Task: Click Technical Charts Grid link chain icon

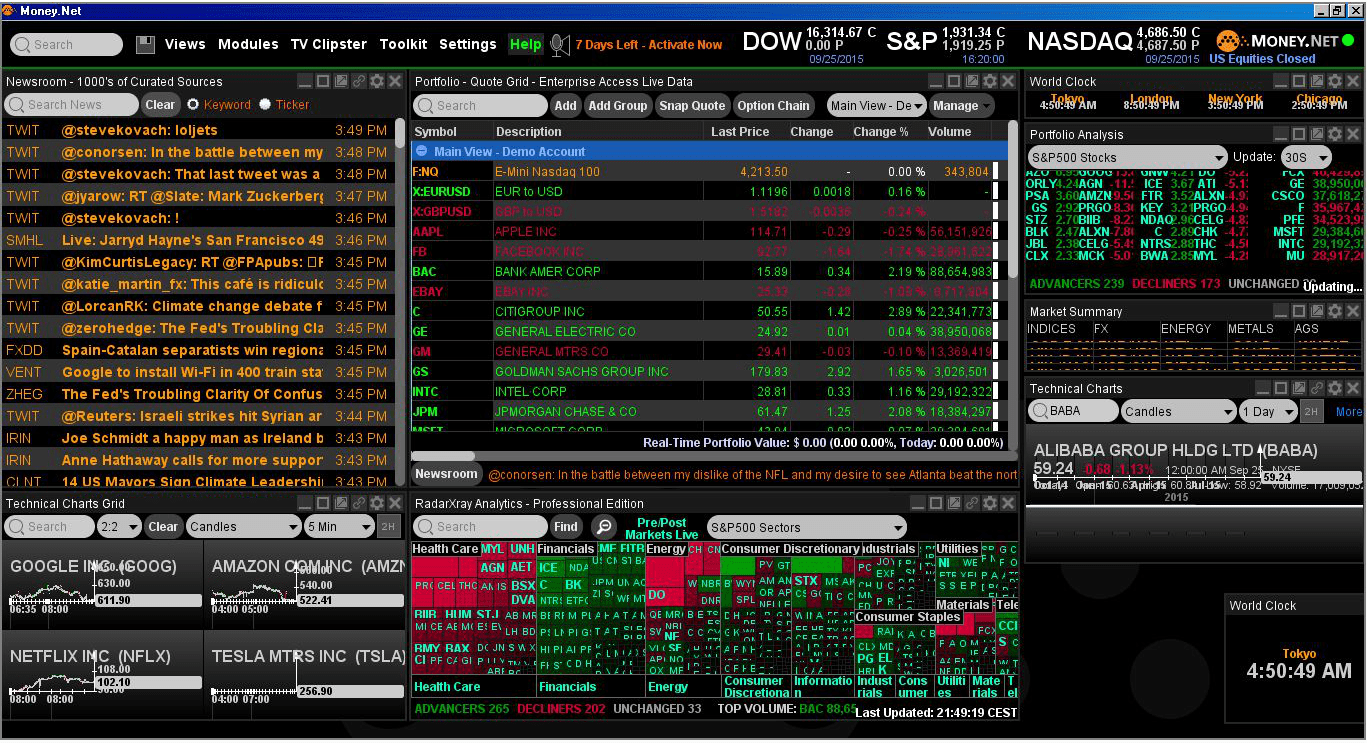Action: click(359, 503)
